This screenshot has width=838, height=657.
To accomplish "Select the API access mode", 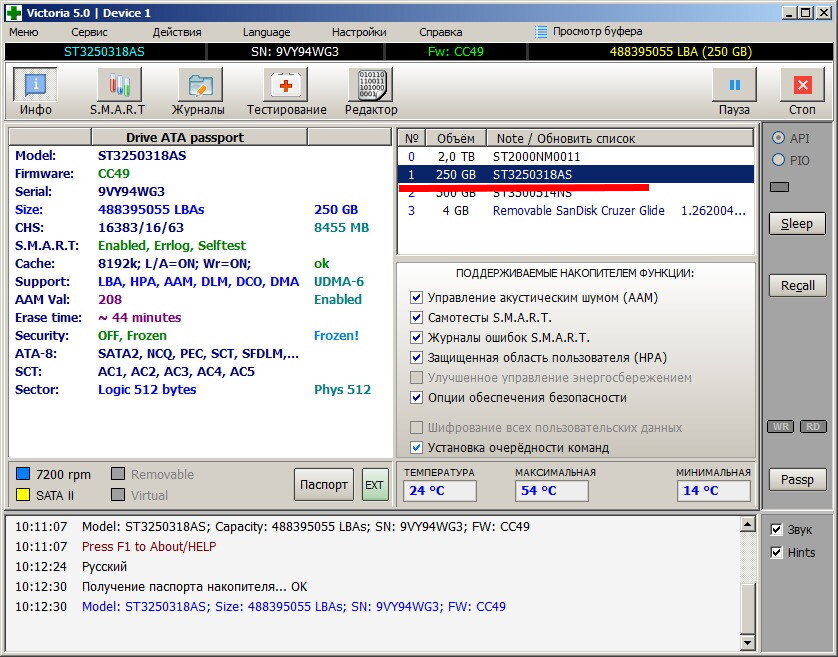I will pos(778,138).
